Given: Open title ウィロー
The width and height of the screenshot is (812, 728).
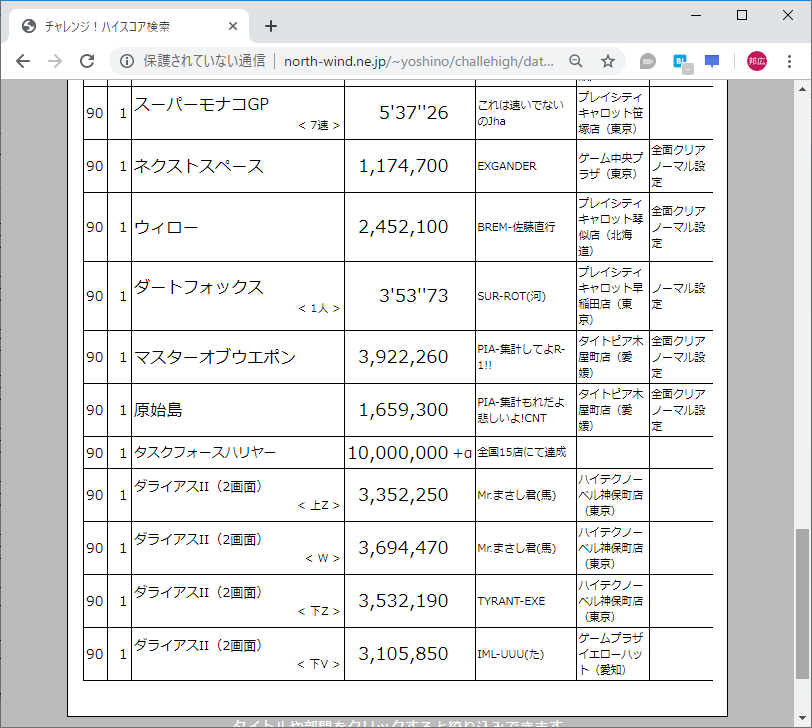Looking at the screenshot, I should (166, 227).
